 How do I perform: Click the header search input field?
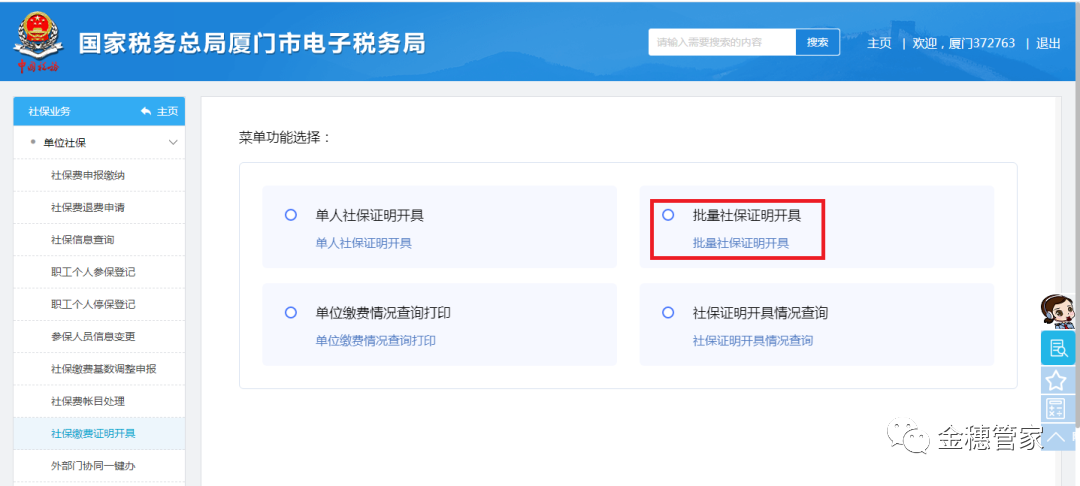point(722,42)
